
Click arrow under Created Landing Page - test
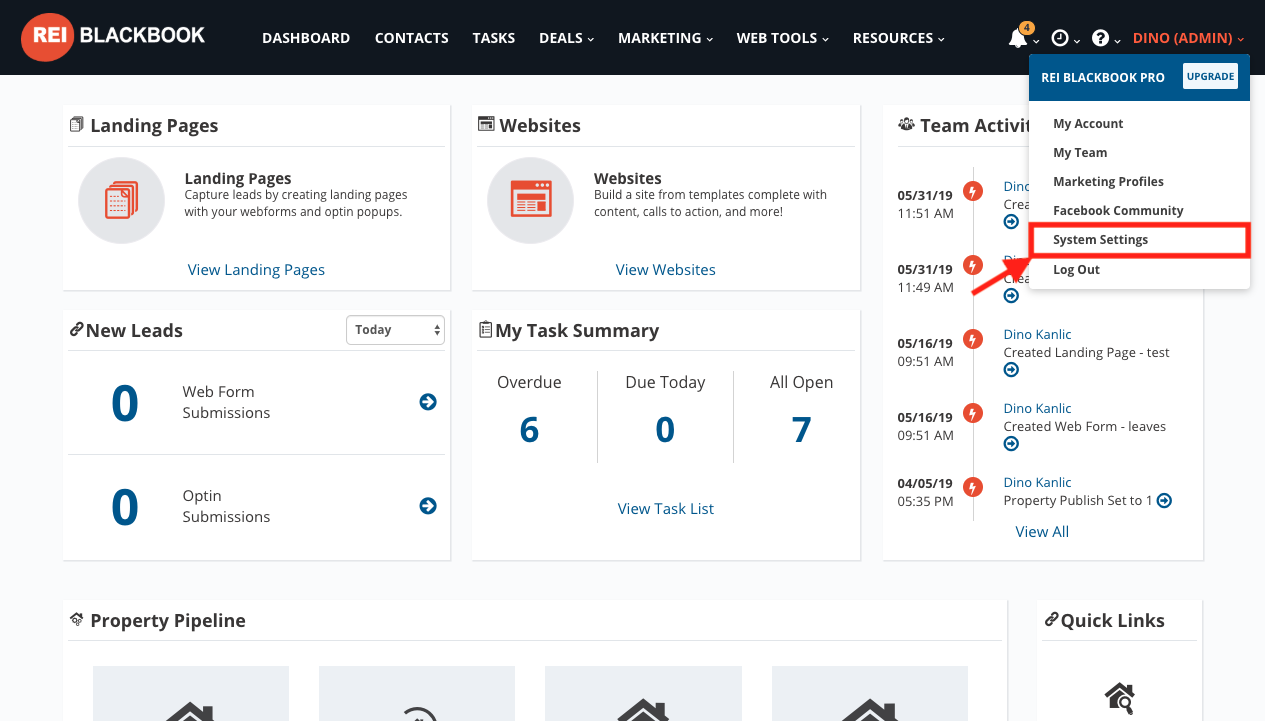click(x=1011, y=370)
